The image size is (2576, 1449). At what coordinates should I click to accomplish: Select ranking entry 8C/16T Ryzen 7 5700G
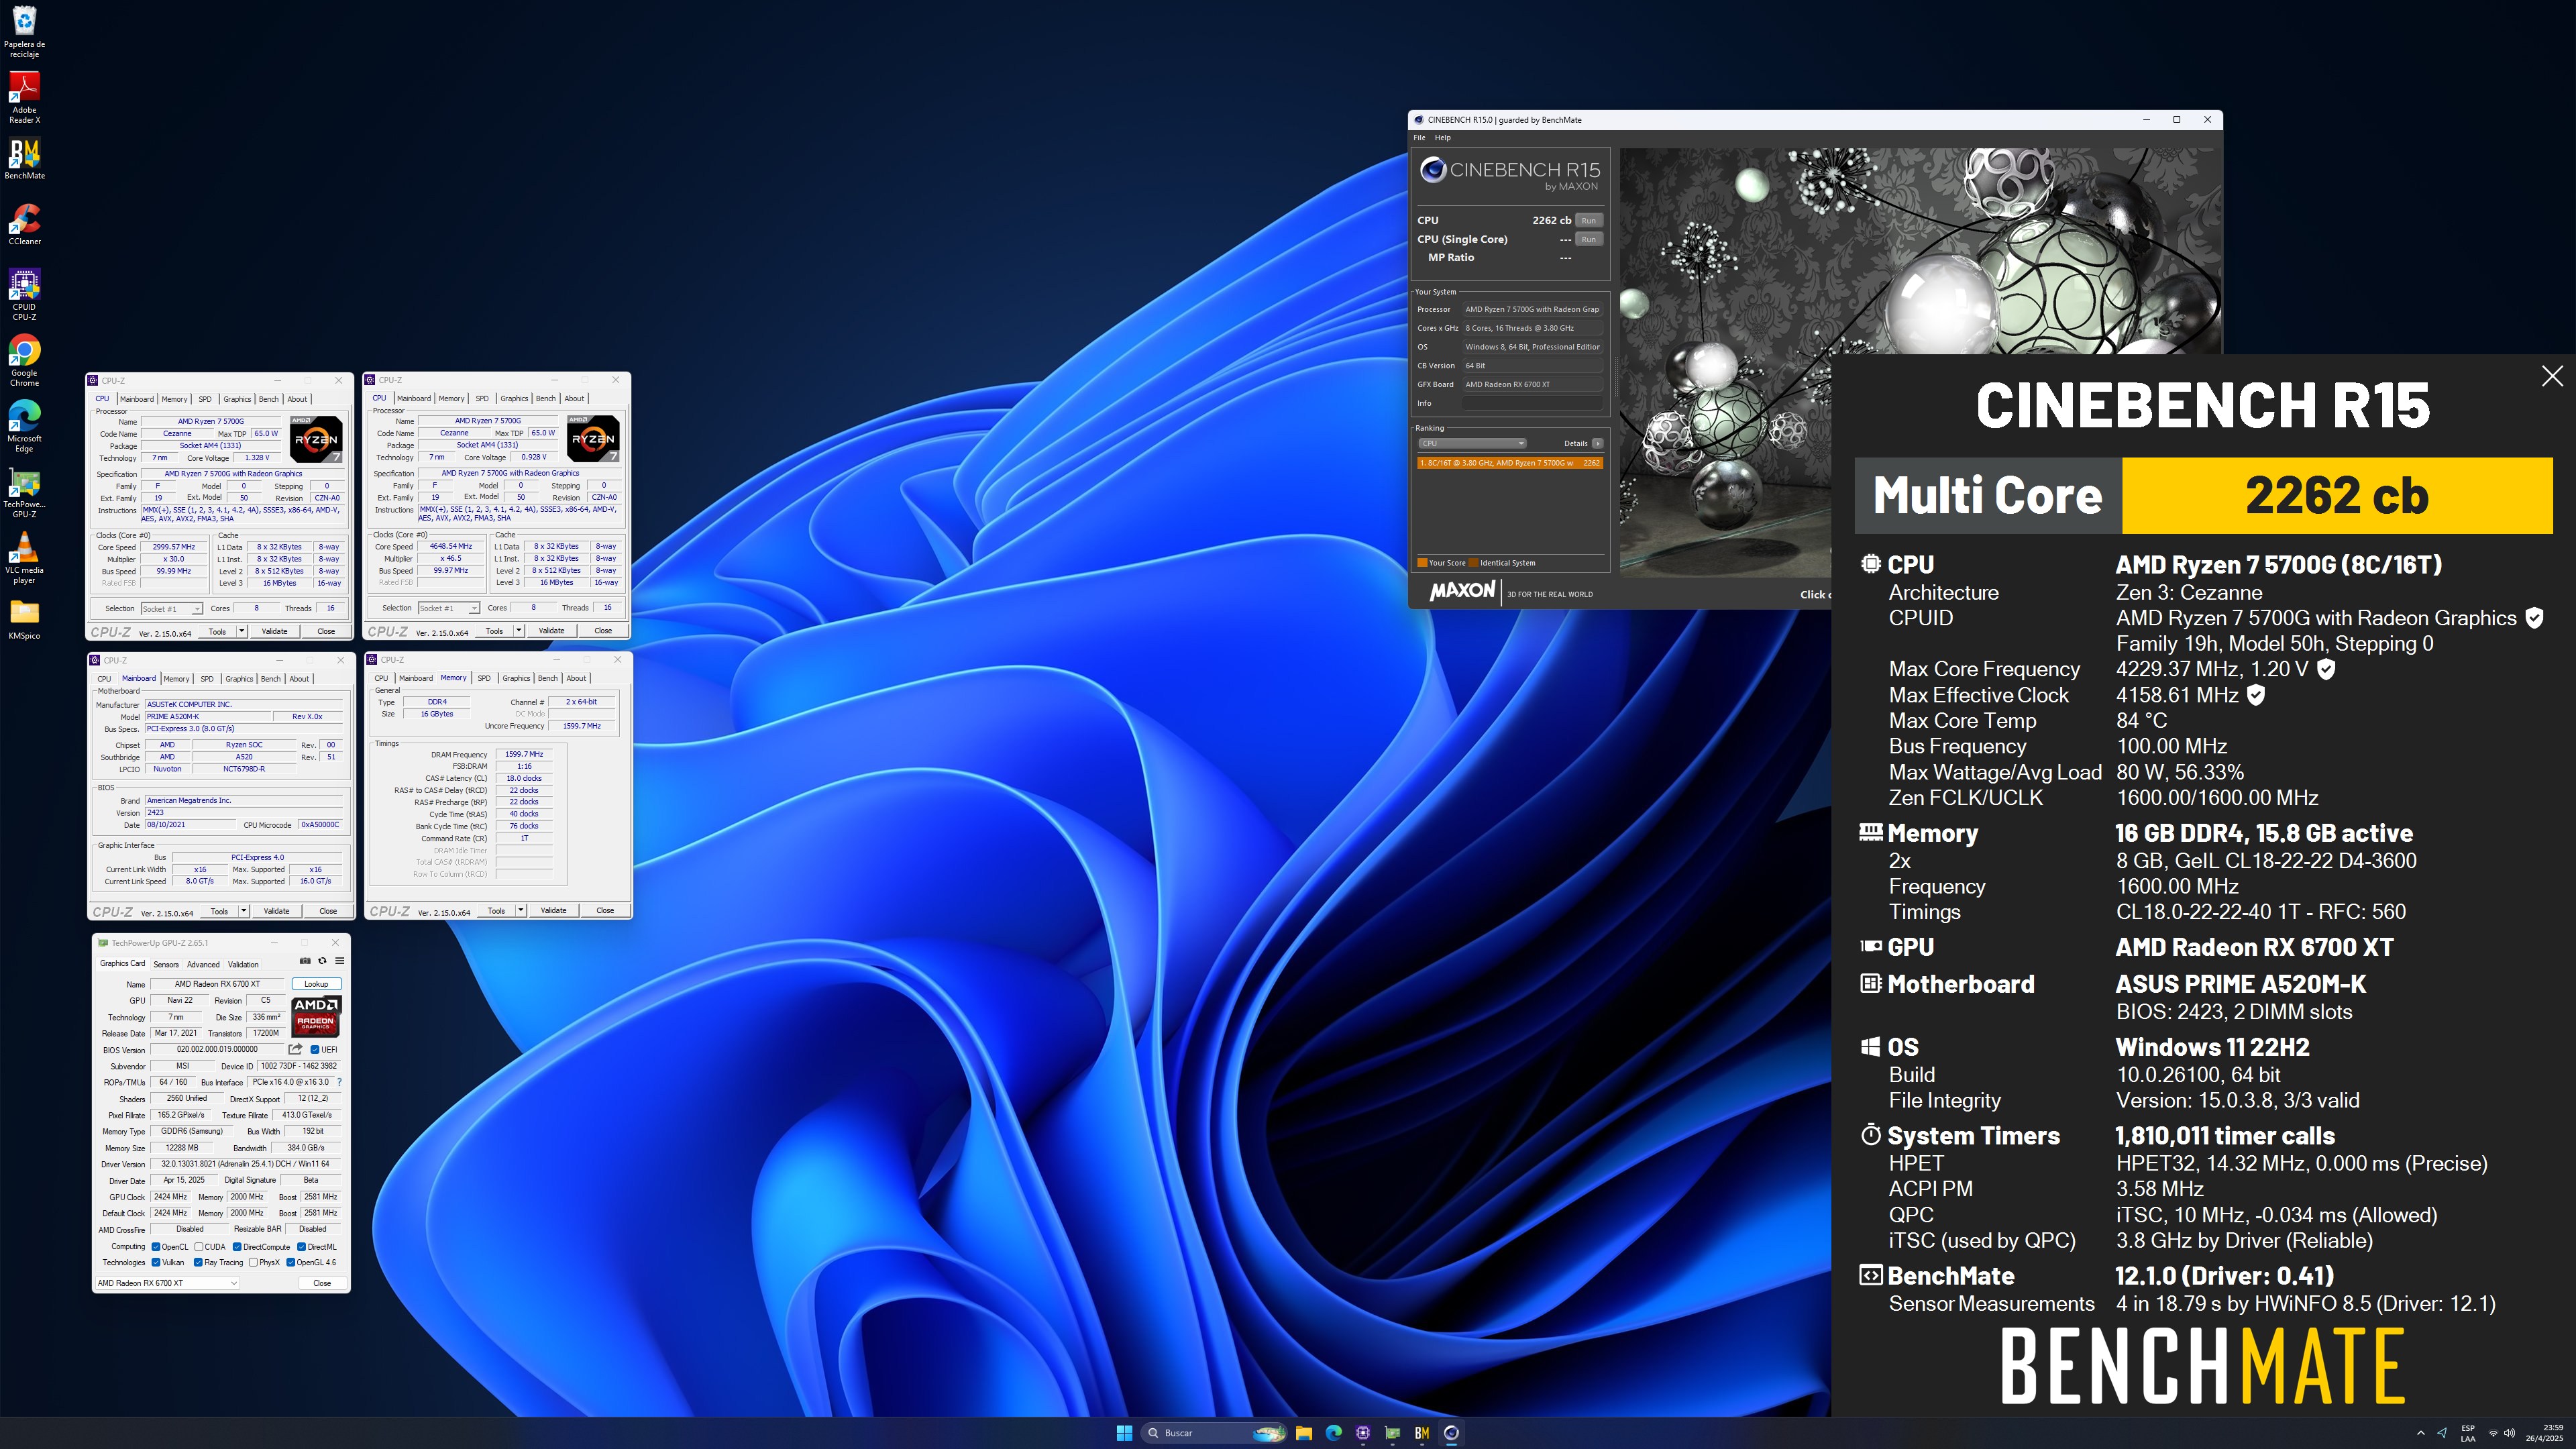click(x=1510, y=463)
